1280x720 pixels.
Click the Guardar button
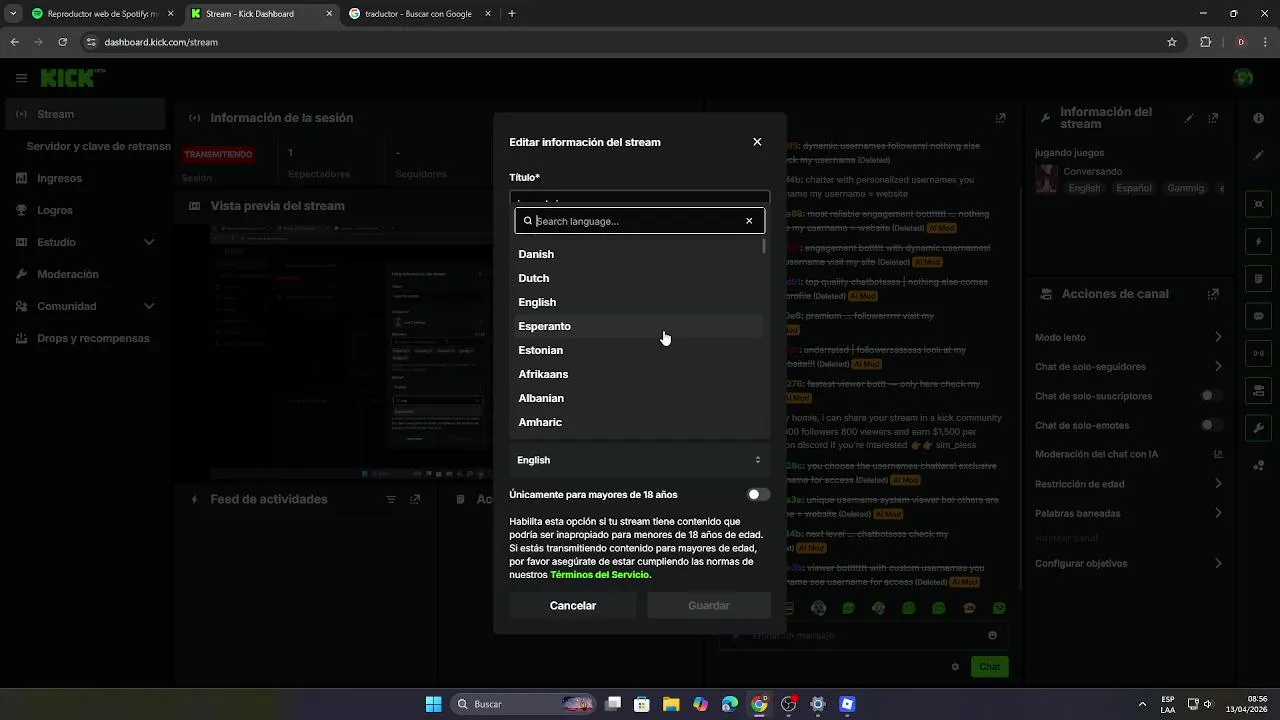tap(709, 605)
